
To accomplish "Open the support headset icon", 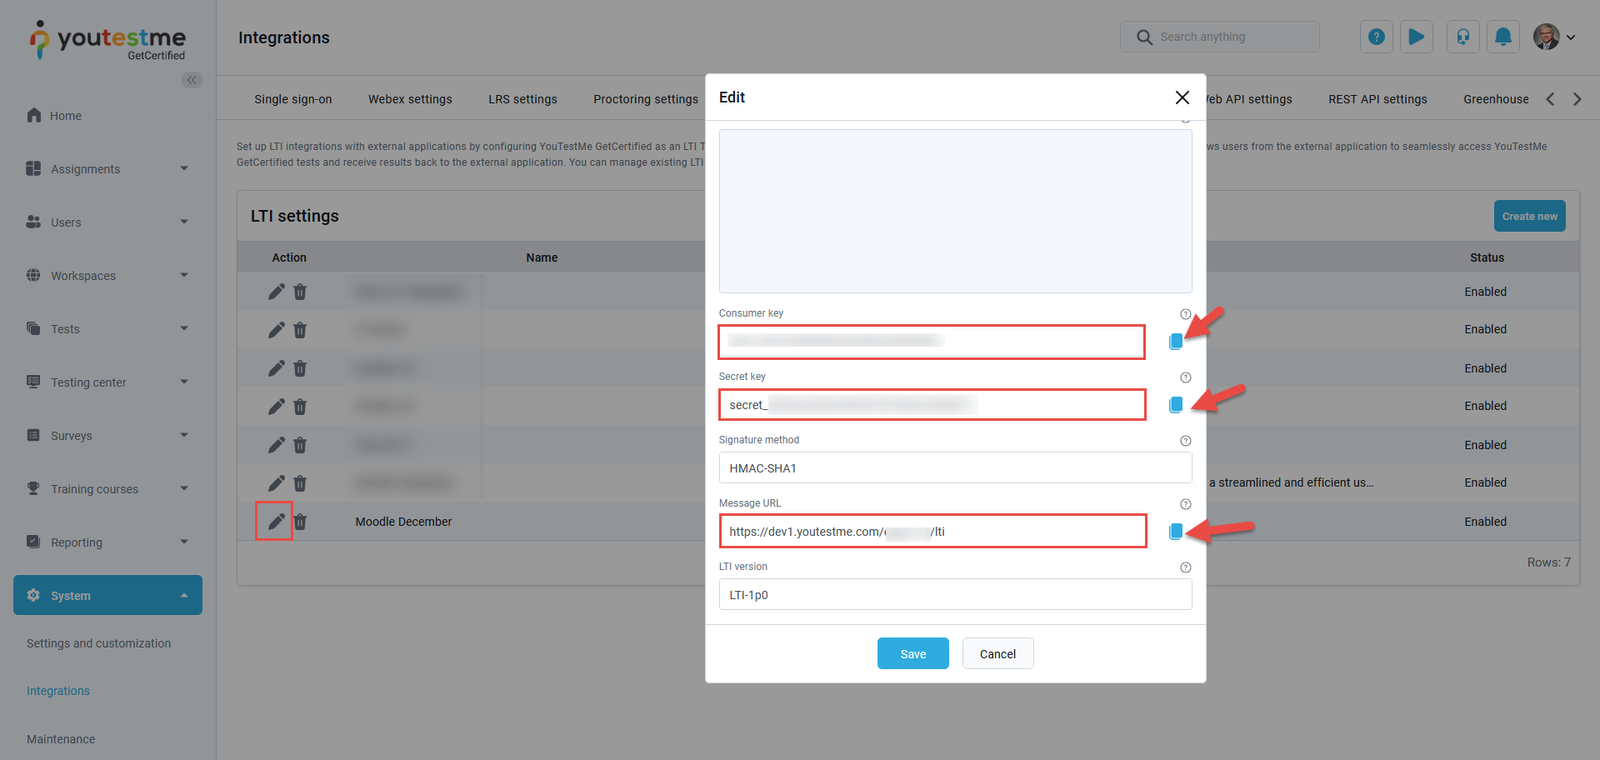I will [1462, 37].
